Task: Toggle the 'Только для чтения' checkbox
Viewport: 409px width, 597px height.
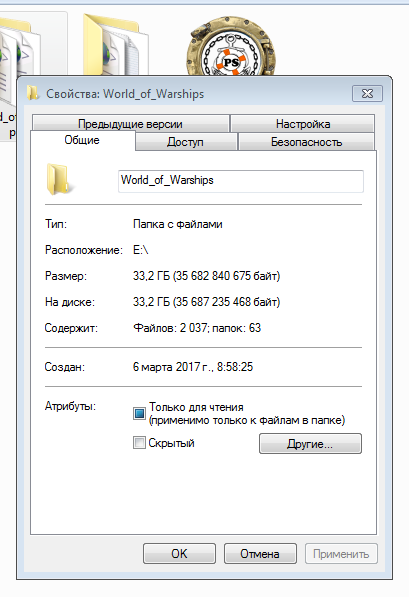Action: point(139,413)
